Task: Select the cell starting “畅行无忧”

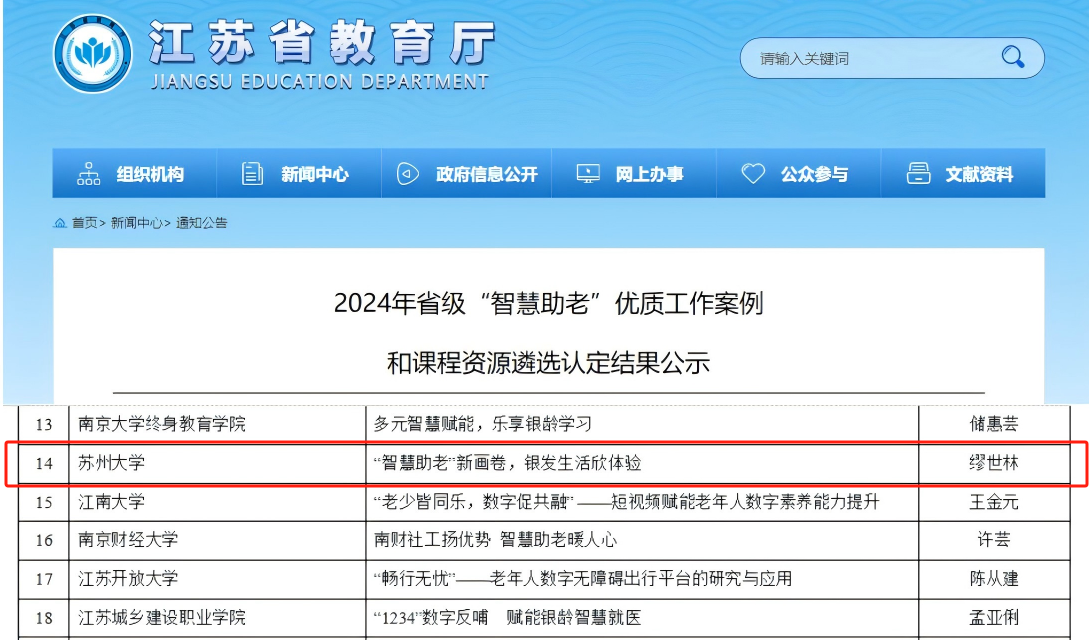Action: coord(642,579)
